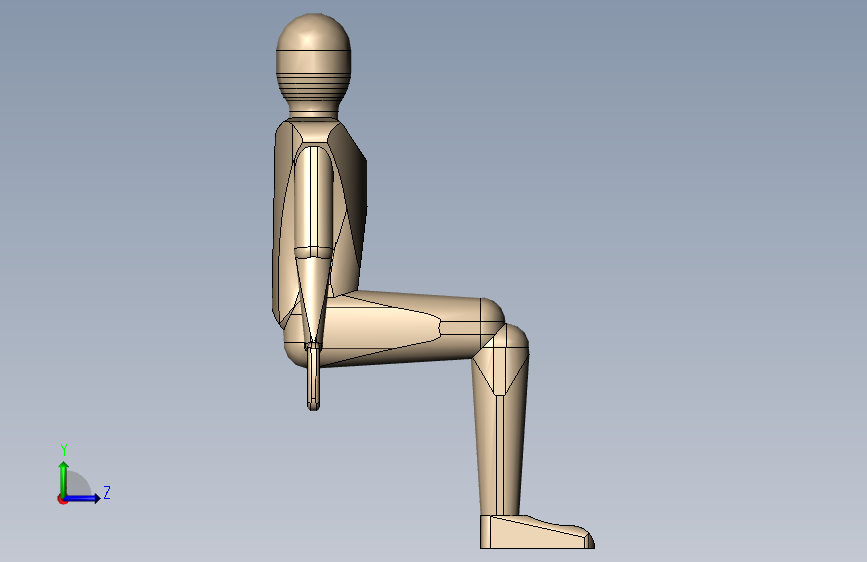Select the mannequin's head
Viewport: 867px width, 562px height.
pyautogui.click(x=314, y=58)
